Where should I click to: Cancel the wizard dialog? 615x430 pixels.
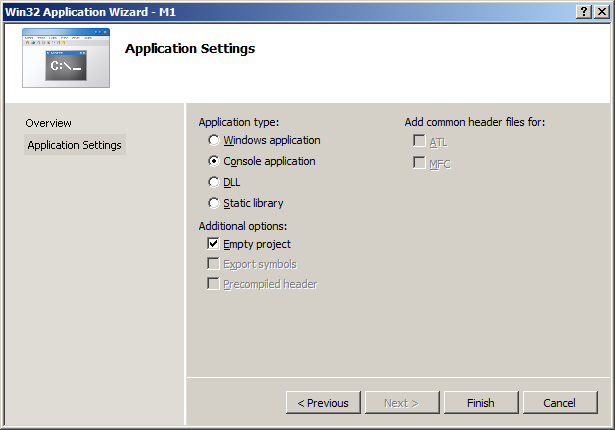point(560,403)
